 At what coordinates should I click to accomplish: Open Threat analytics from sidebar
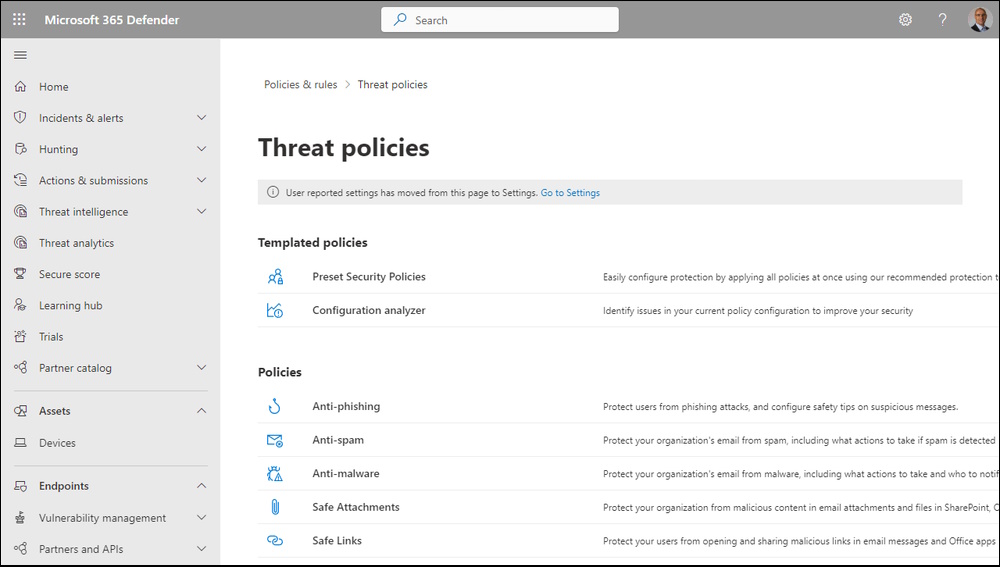point(77,243)
